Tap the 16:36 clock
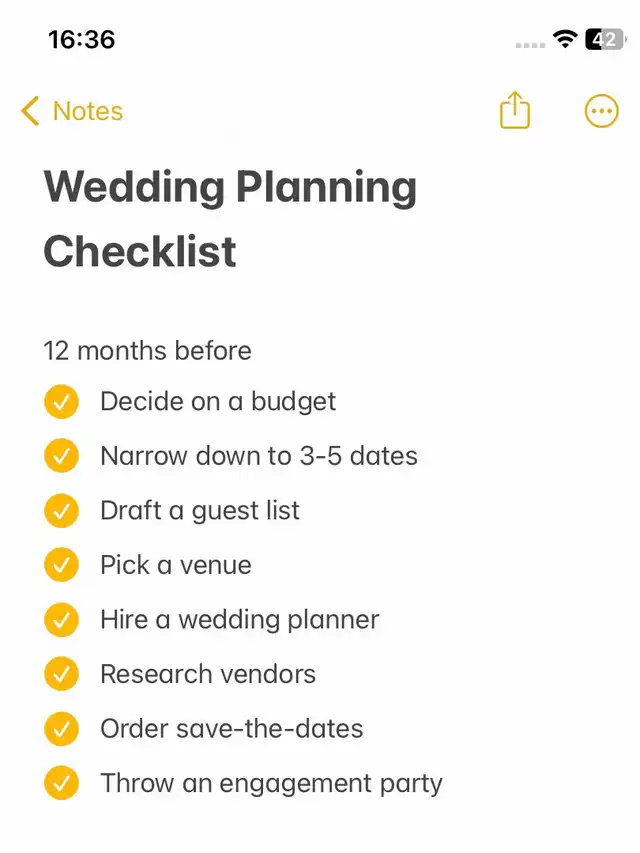The height and width of the screenshot is (853, 640). coord(81,40)
